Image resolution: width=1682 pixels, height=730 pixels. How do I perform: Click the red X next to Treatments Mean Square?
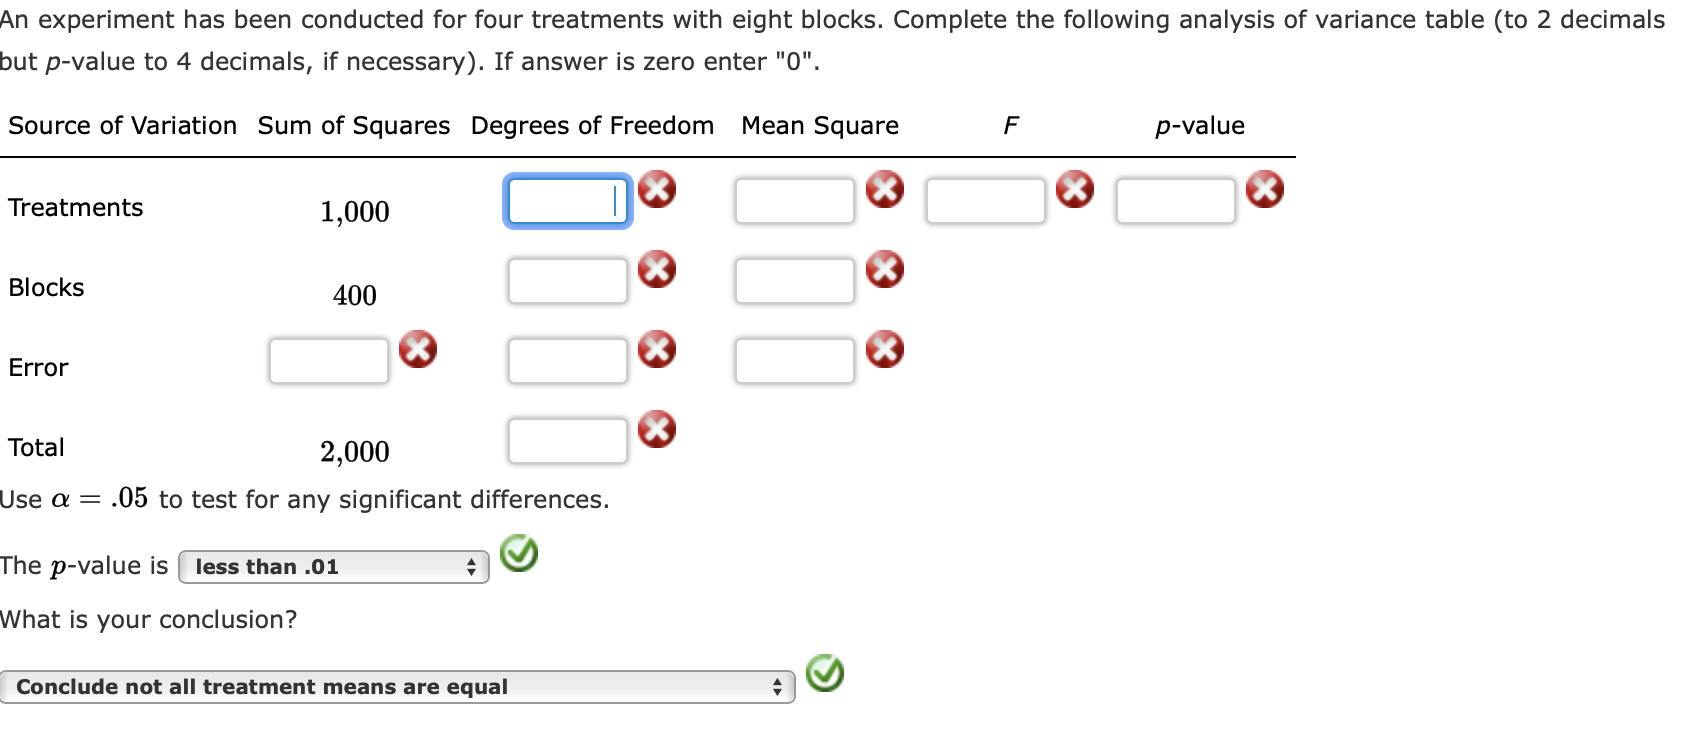(884, 191)
